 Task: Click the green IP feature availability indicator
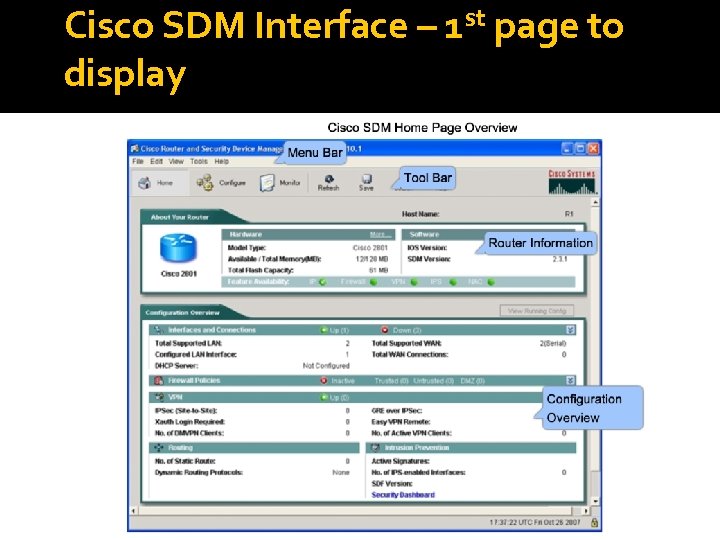click(323, 282)
